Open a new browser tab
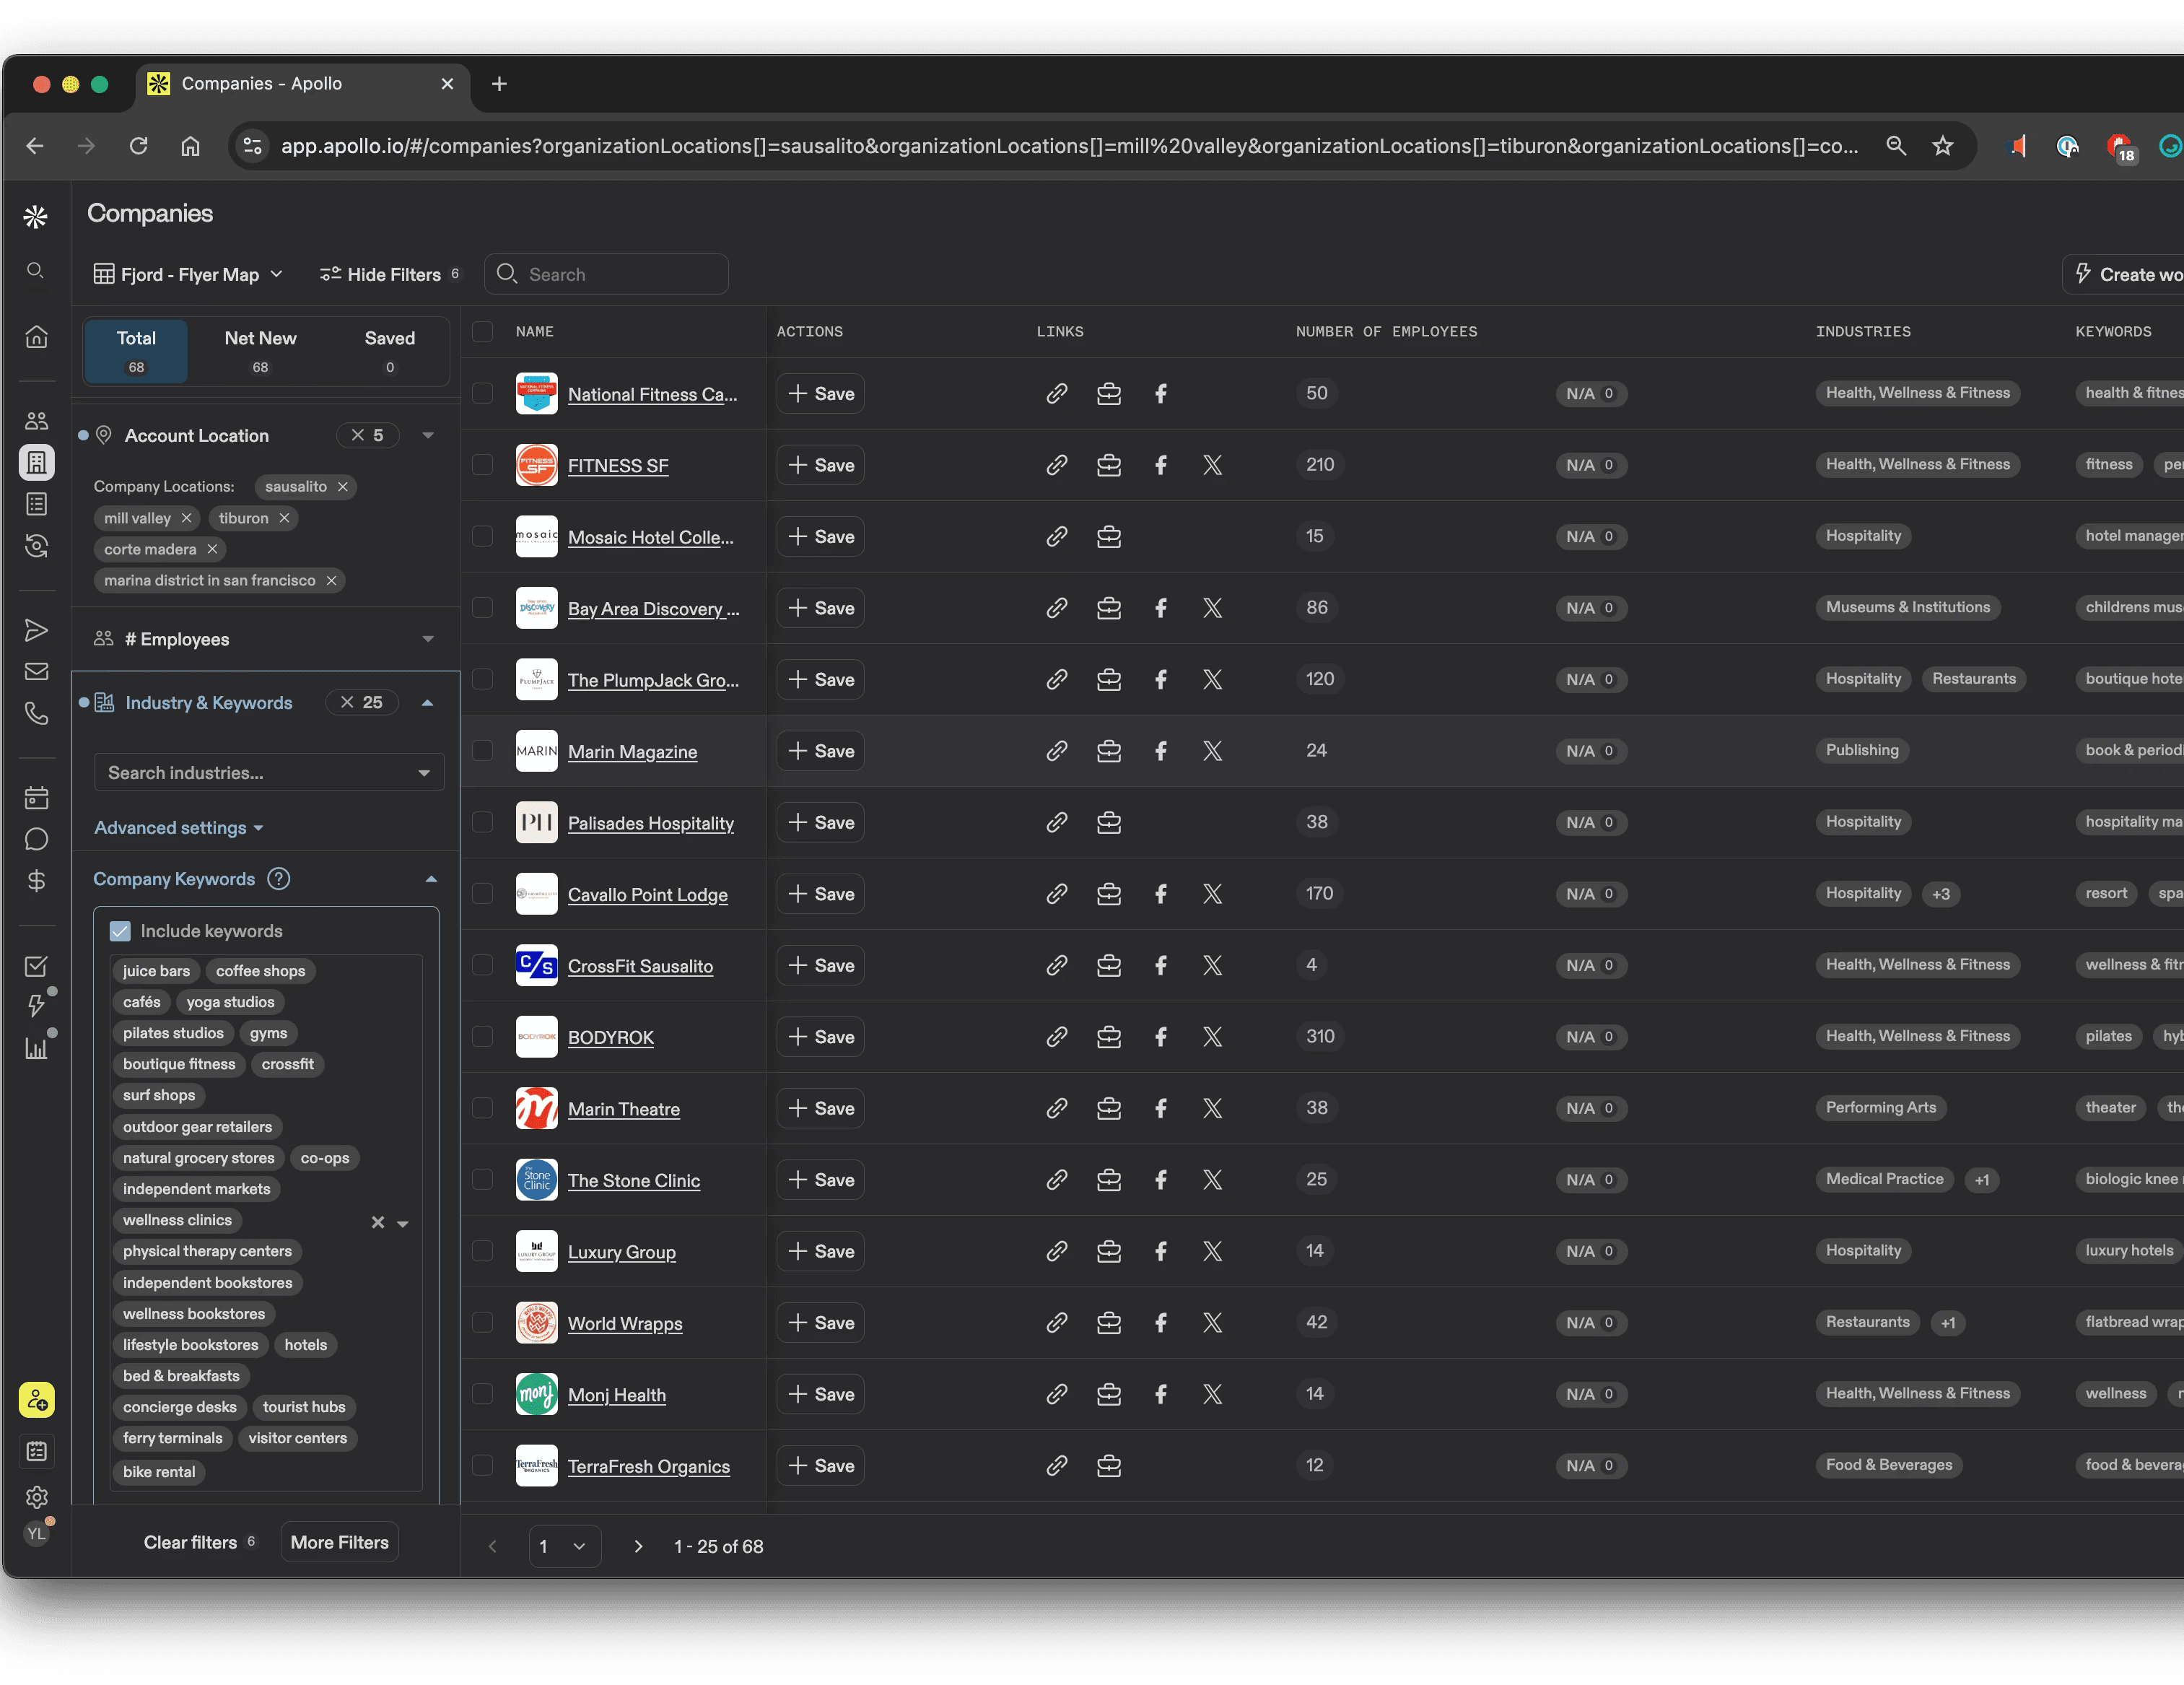Viewport: 2184px width, 1685px height. pos(499,84)
